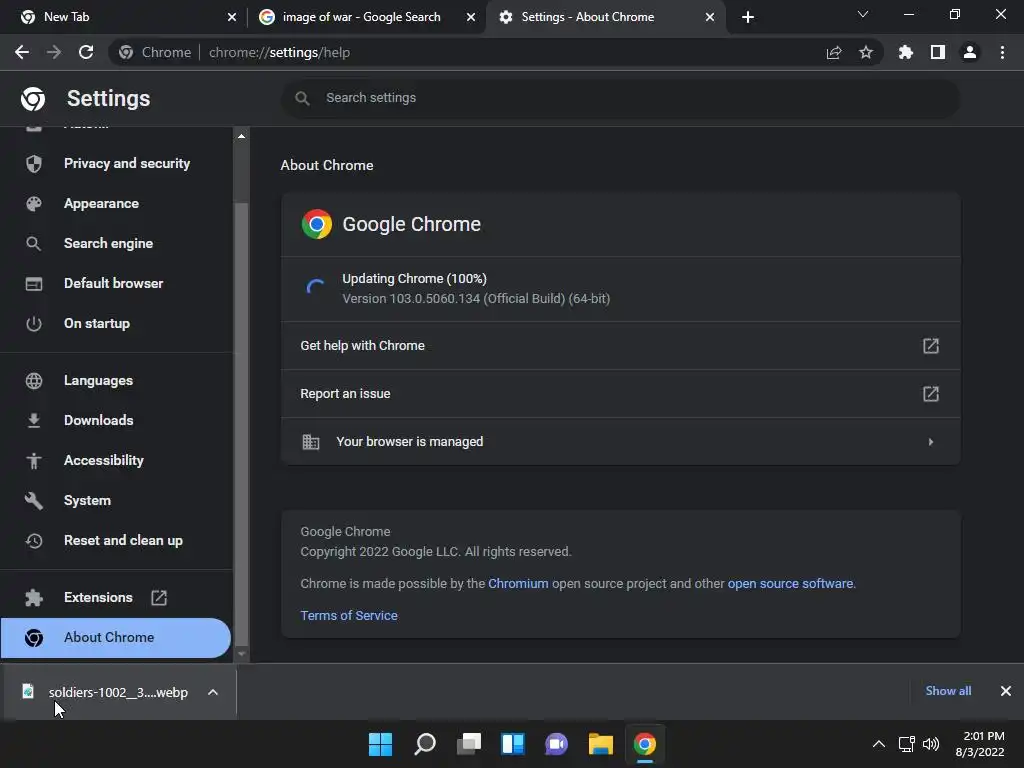Expand download item options chevron

(213, 692)
